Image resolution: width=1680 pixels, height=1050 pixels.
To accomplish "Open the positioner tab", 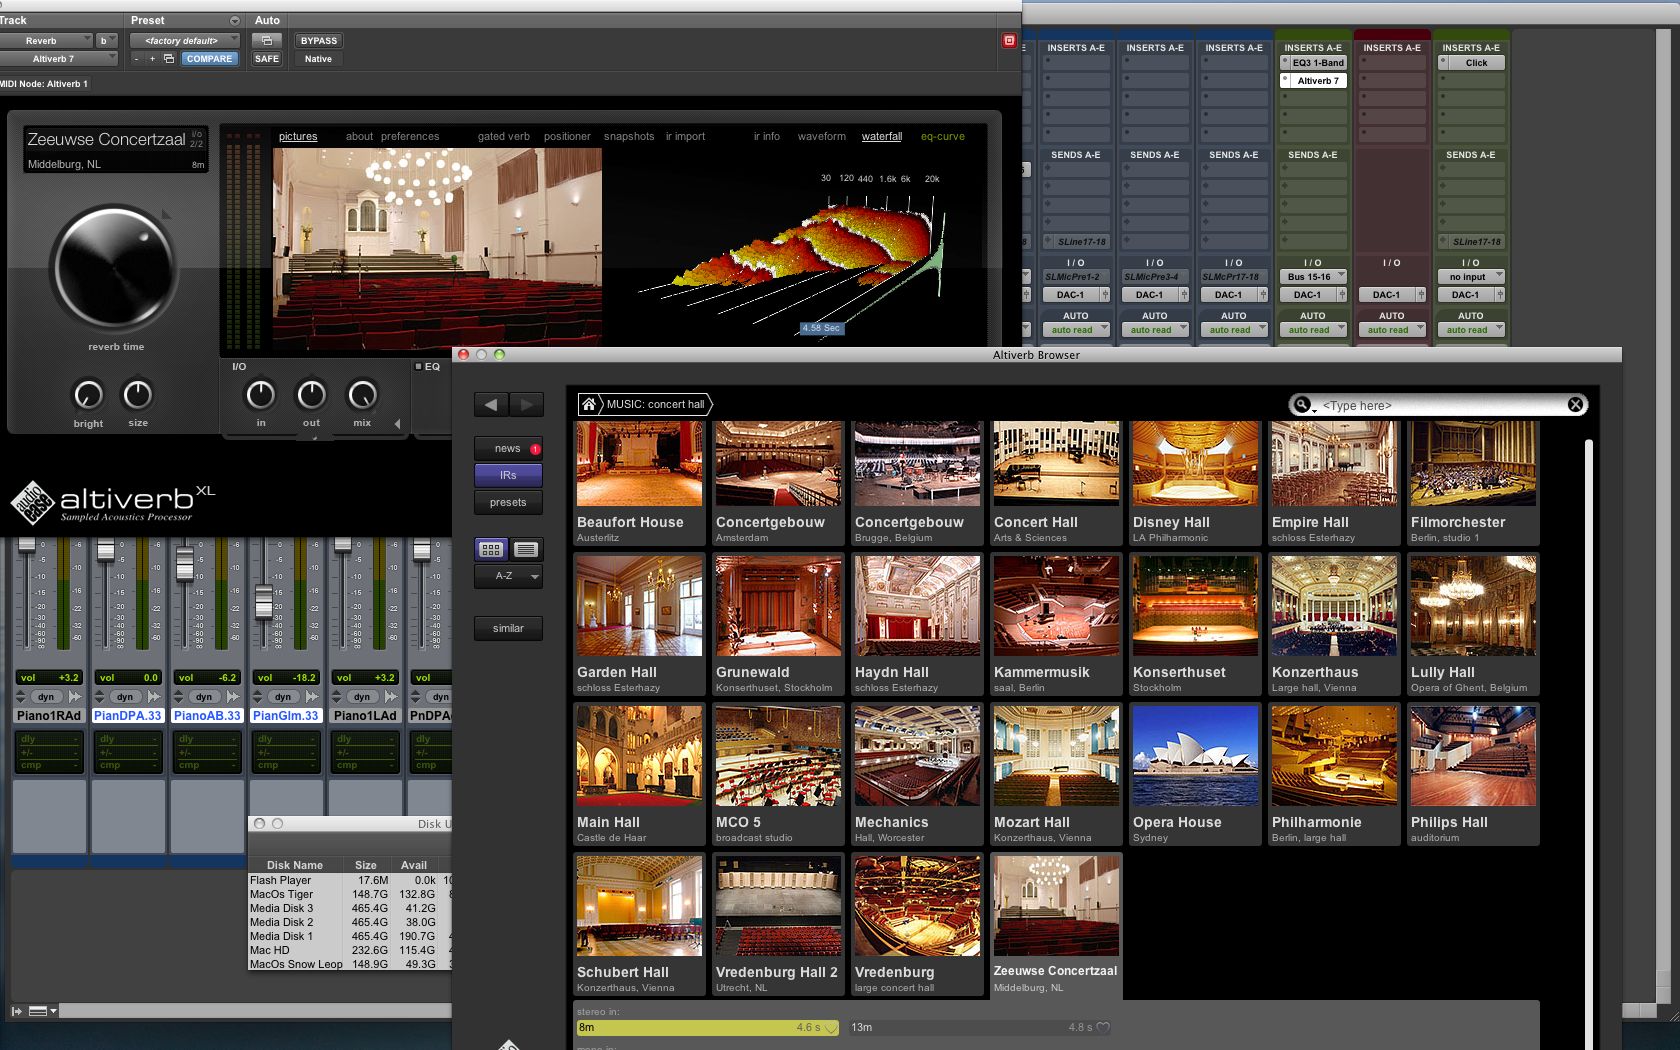I will coord(567,137).
